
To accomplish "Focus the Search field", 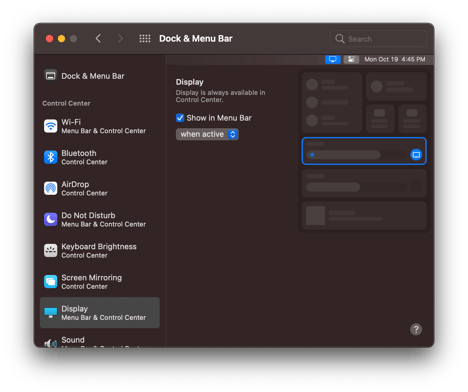I will click(x=378, y=39).
